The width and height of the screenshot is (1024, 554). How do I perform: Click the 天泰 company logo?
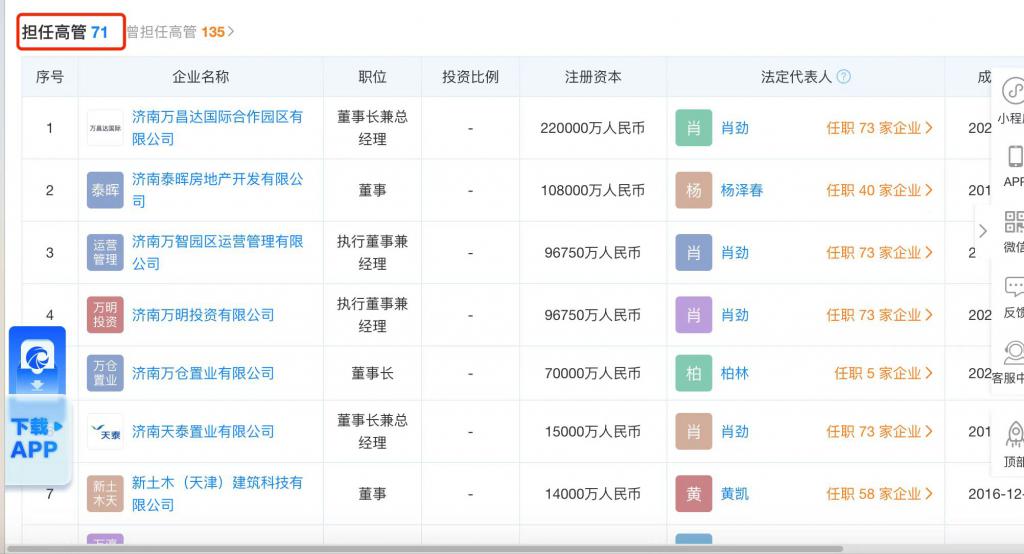(x=105, y=432)
